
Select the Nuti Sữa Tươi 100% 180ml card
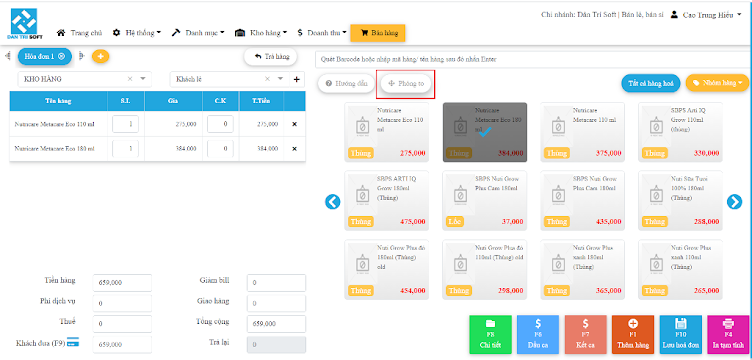pyautogui.click(x=680, y=201)
